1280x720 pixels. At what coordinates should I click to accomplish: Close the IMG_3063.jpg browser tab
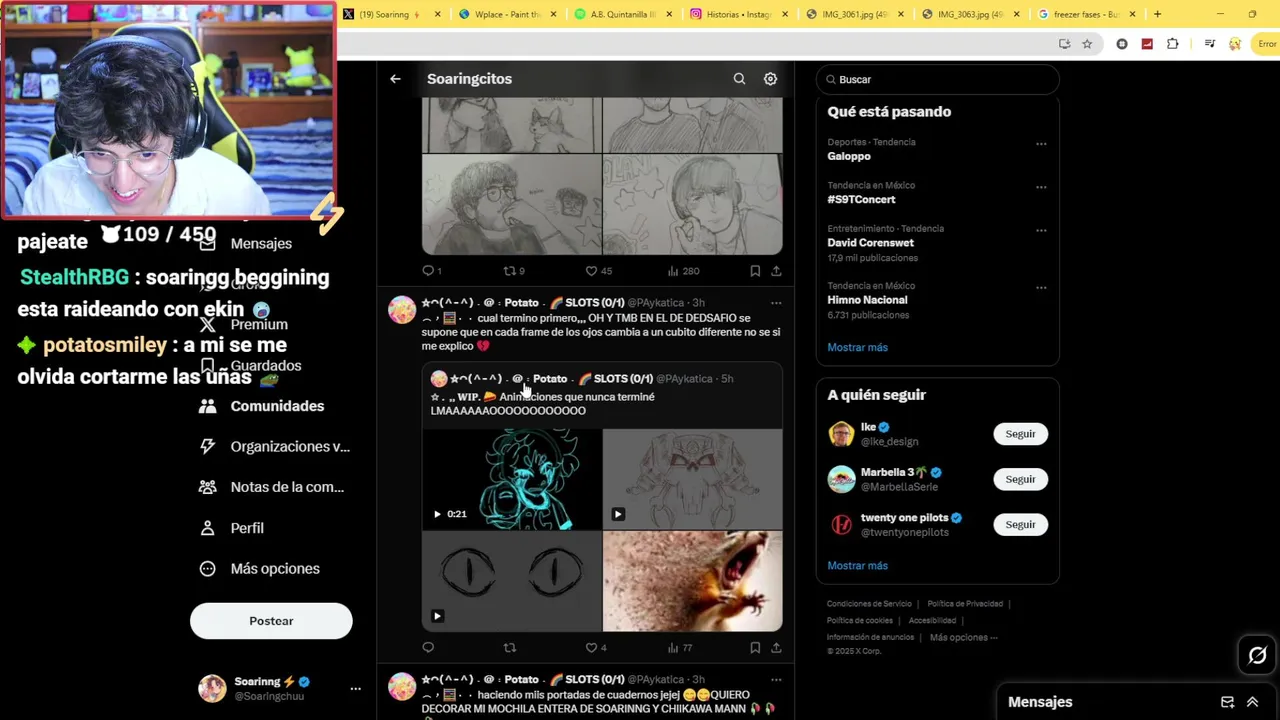[x=1017, y=14]
